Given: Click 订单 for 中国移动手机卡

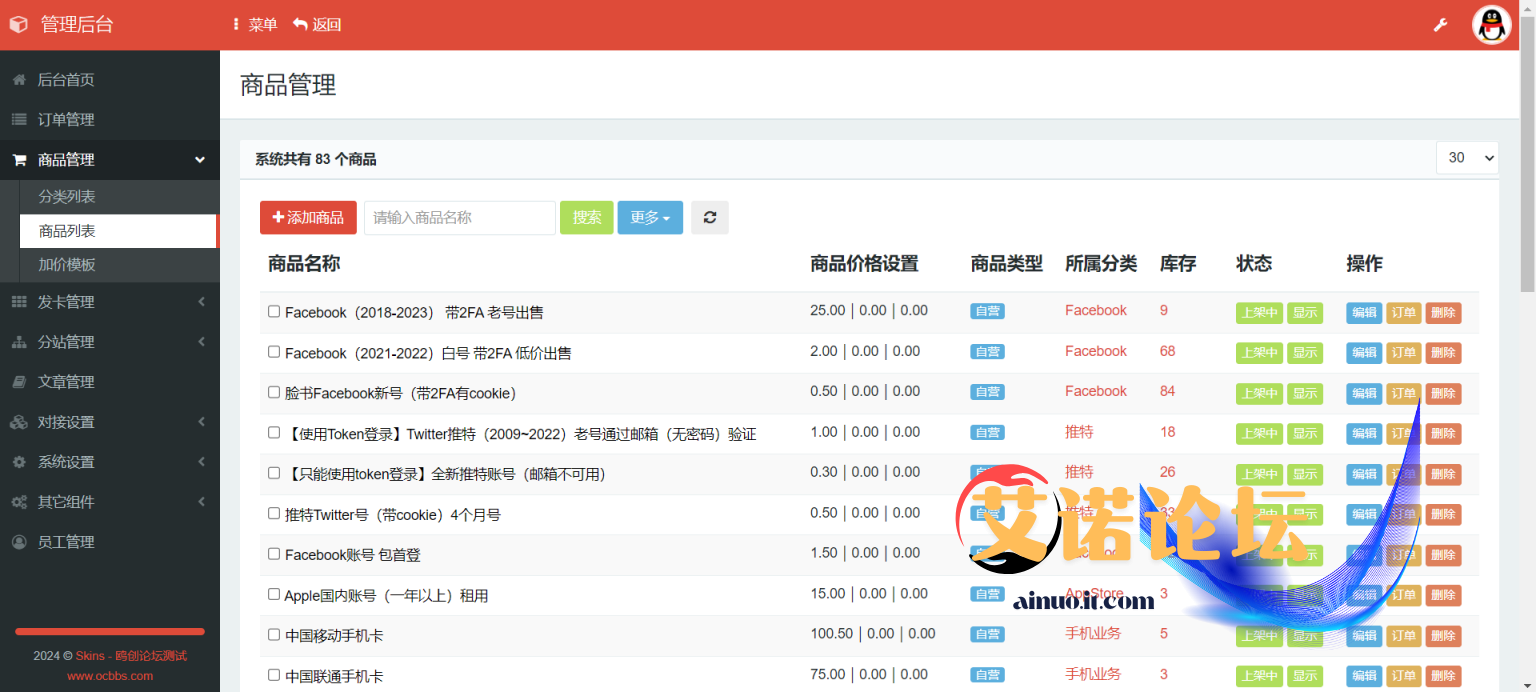Looking at the screenshot, I should click(x=1404, y=636).
